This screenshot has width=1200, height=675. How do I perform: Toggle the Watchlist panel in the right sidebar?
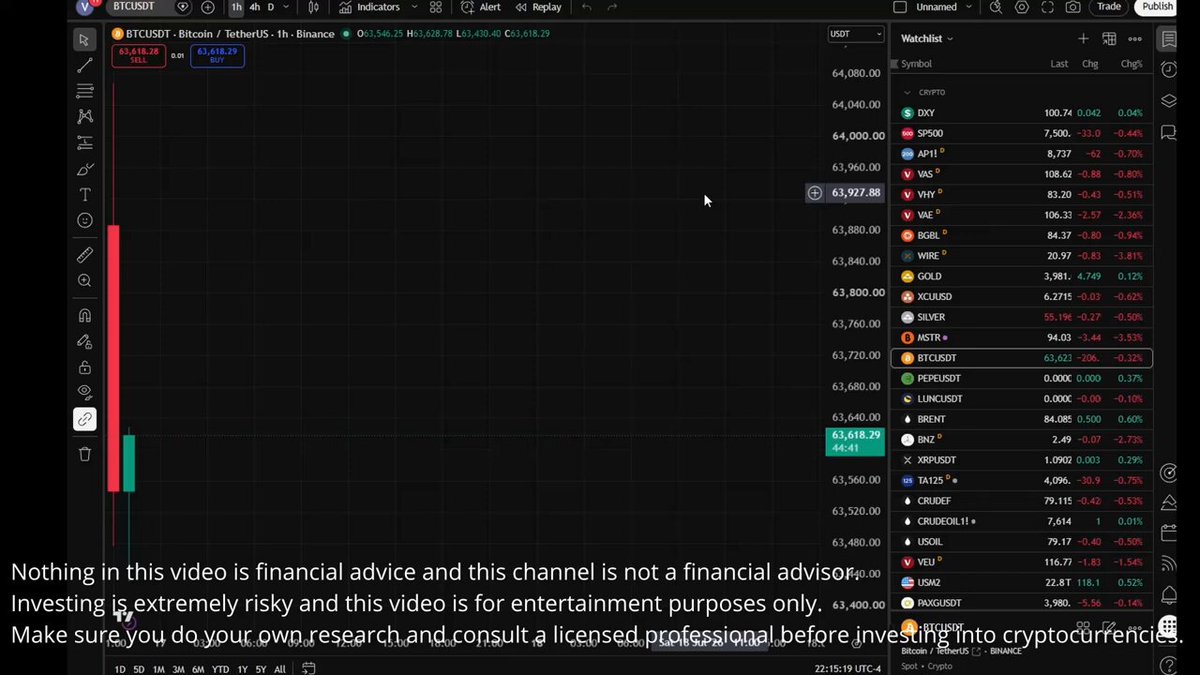[1168, 39]
